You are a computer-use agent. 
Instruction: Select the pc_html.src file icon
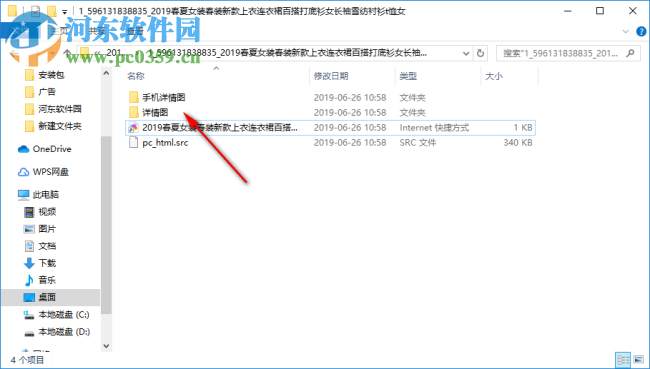(133, 143)
